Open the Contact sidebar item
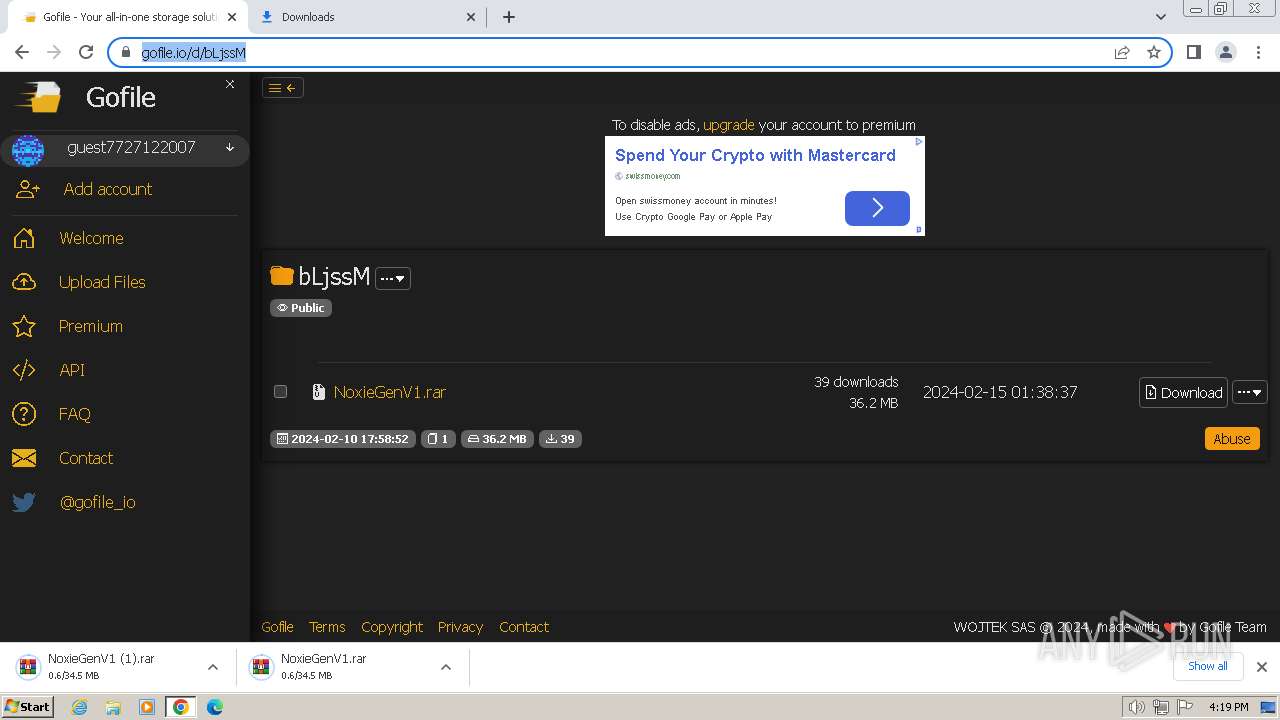Image resolution: width=1280 pixels, height=720 pixels. coord(86,458)
